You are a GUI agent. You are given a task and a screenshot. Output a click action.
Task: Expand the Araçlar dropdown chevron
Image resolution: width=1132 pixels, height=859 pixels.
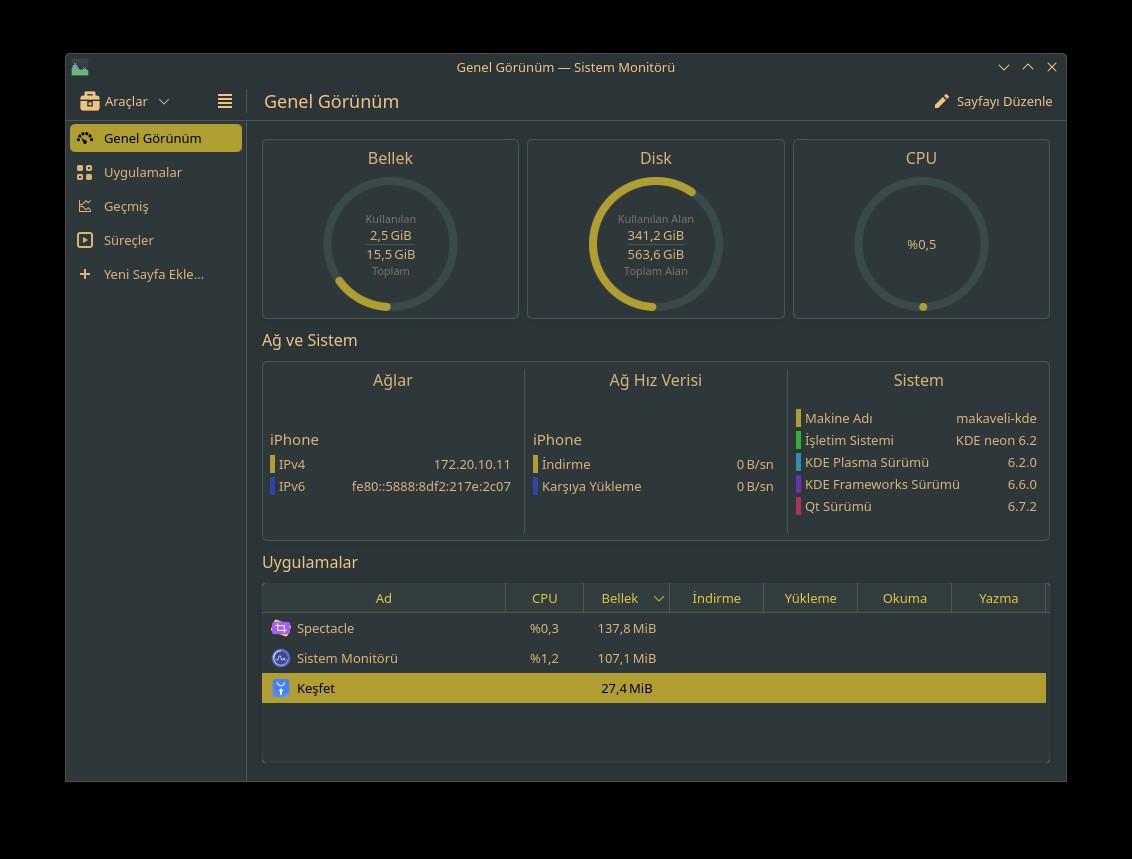pos(164,102)
